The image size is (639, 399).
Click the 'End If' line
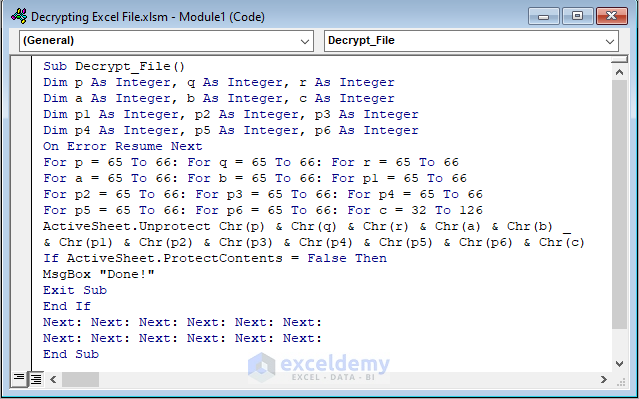coord(67,306)
